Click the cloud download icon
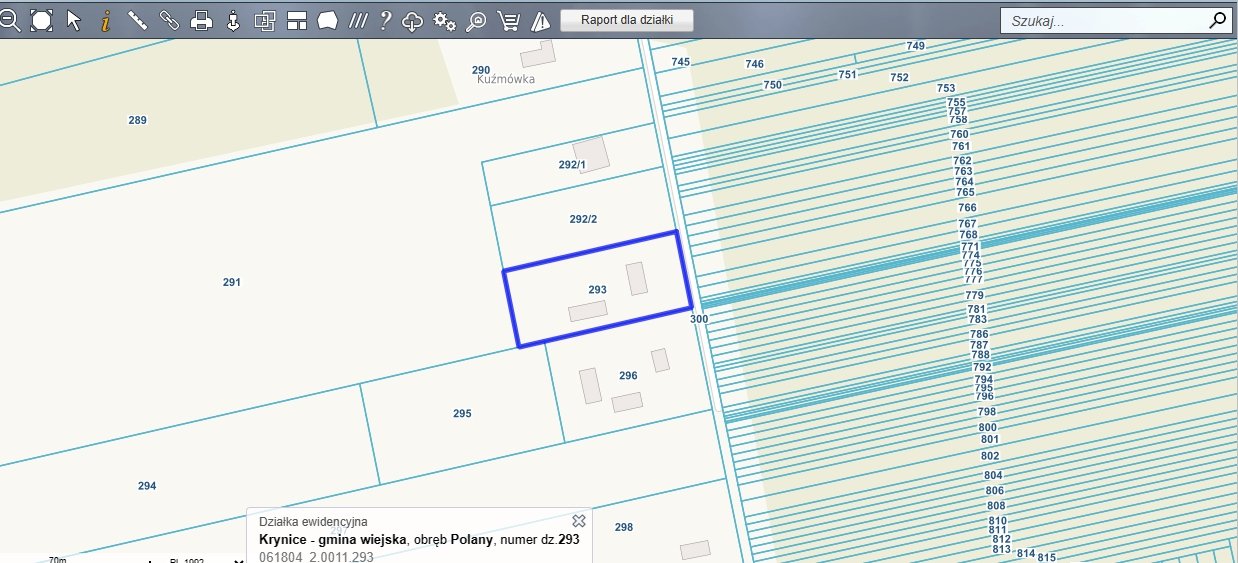 point(413,20)
